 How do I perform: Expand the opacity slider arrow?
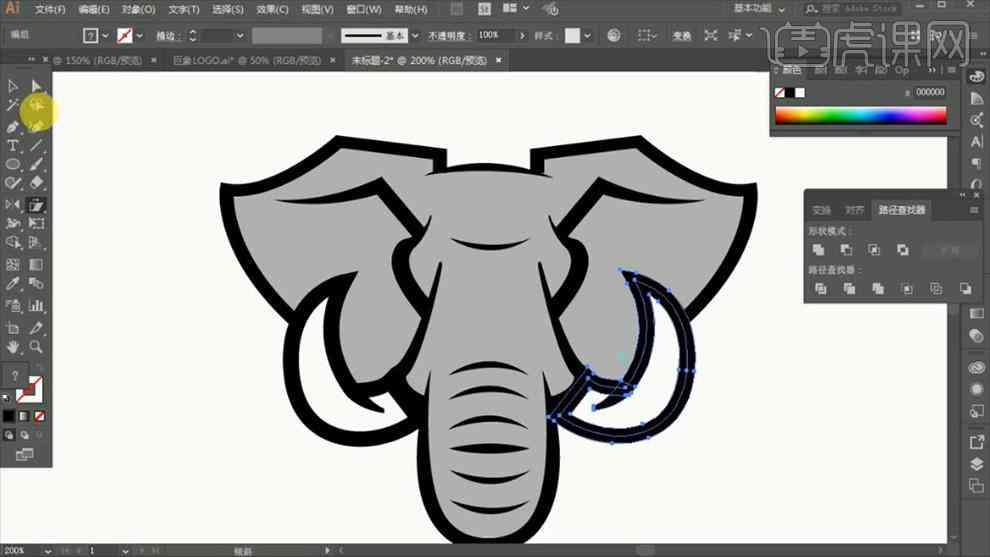[x=522, y=36]
